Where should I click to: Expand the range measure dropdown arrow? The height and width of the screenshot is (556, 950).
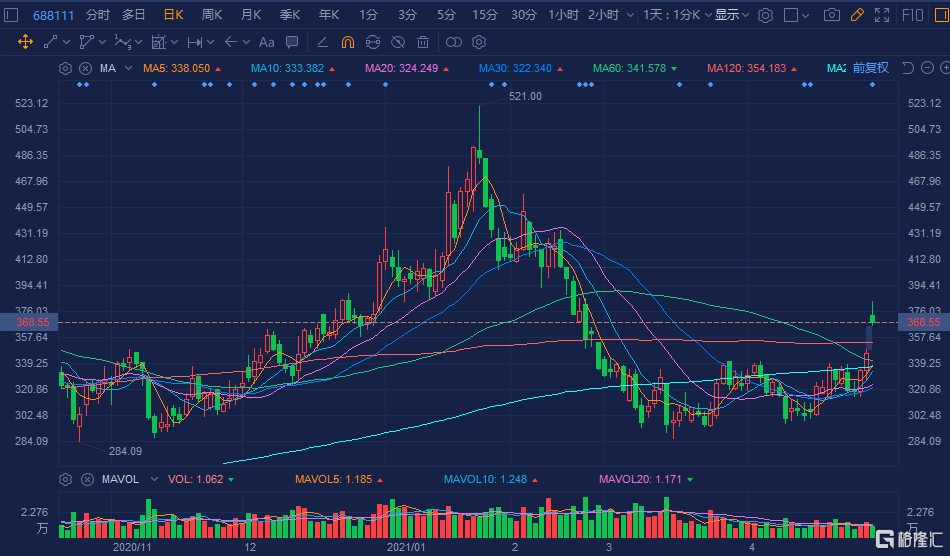coord(210,42)
